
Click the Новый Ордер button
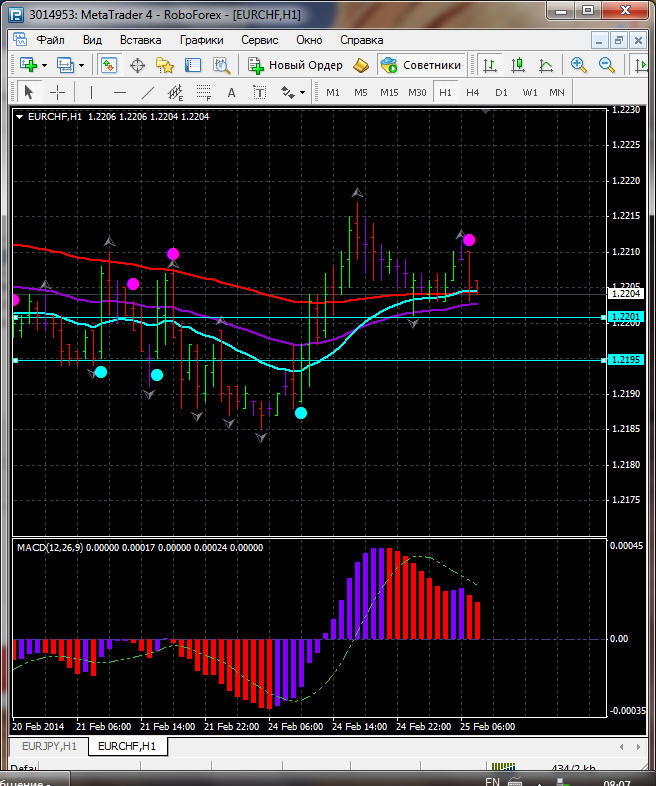pos(296,65)
